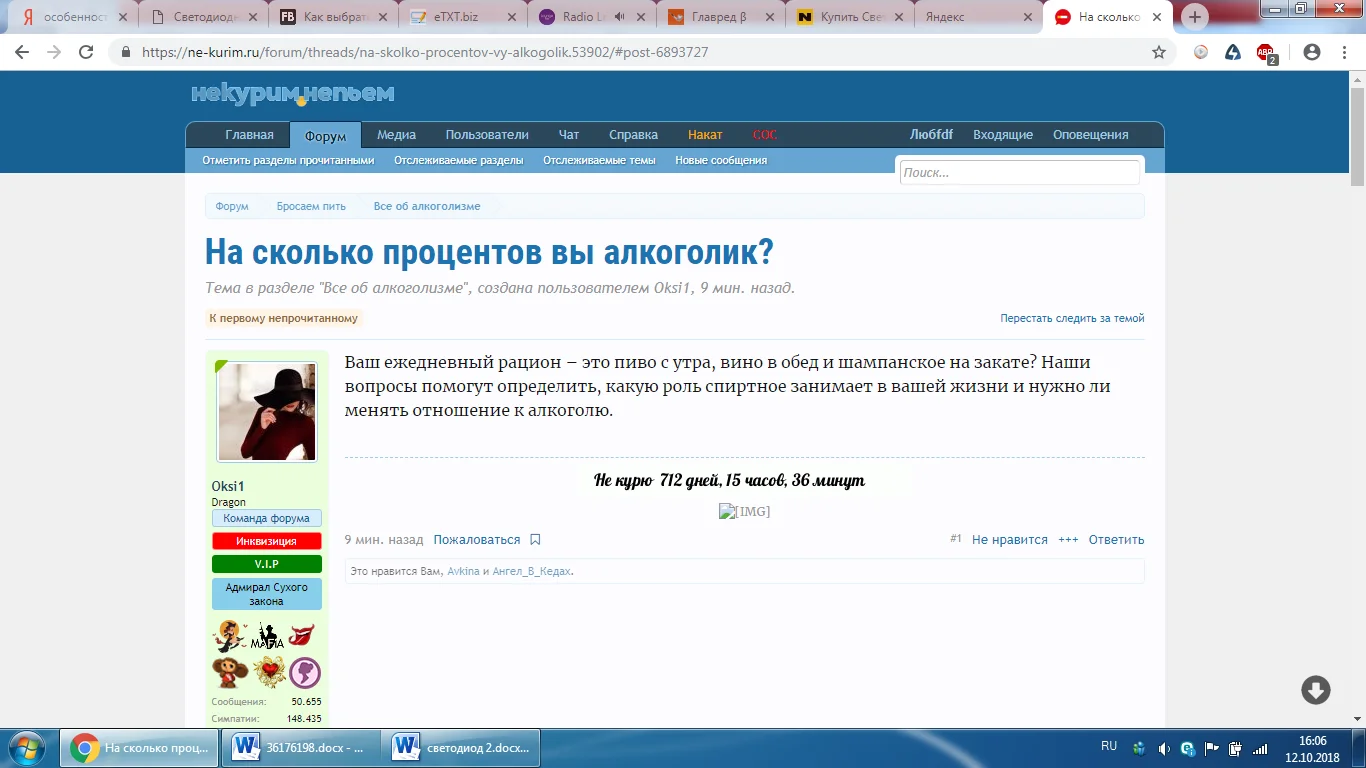Click the scroll-down arrow circle icon
This screenshot has height=768, width=1366.
[1315, 690]
